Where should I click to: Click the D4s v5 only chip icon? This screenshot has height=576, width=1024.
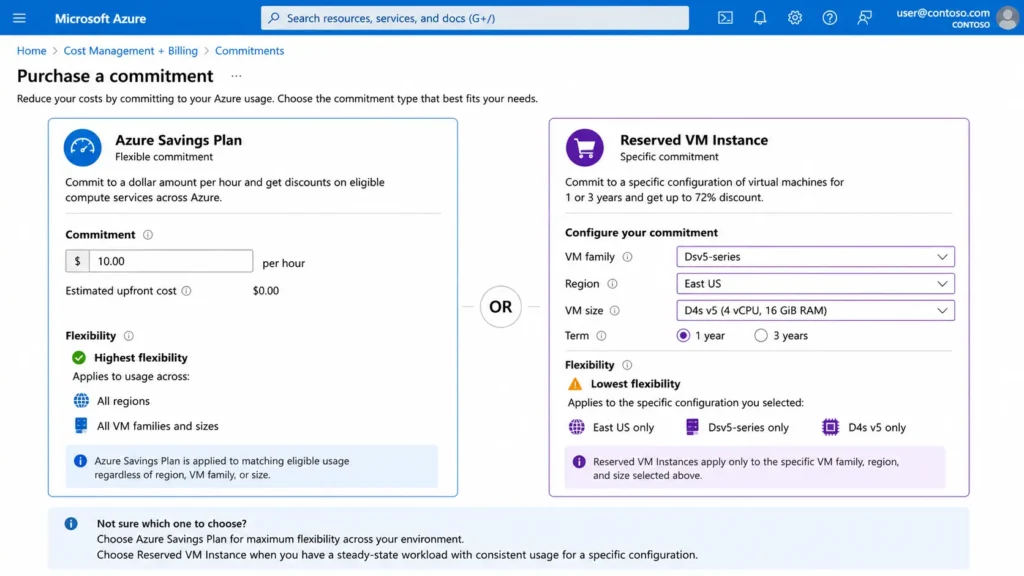pyautogui.click(x=830, y=427)
